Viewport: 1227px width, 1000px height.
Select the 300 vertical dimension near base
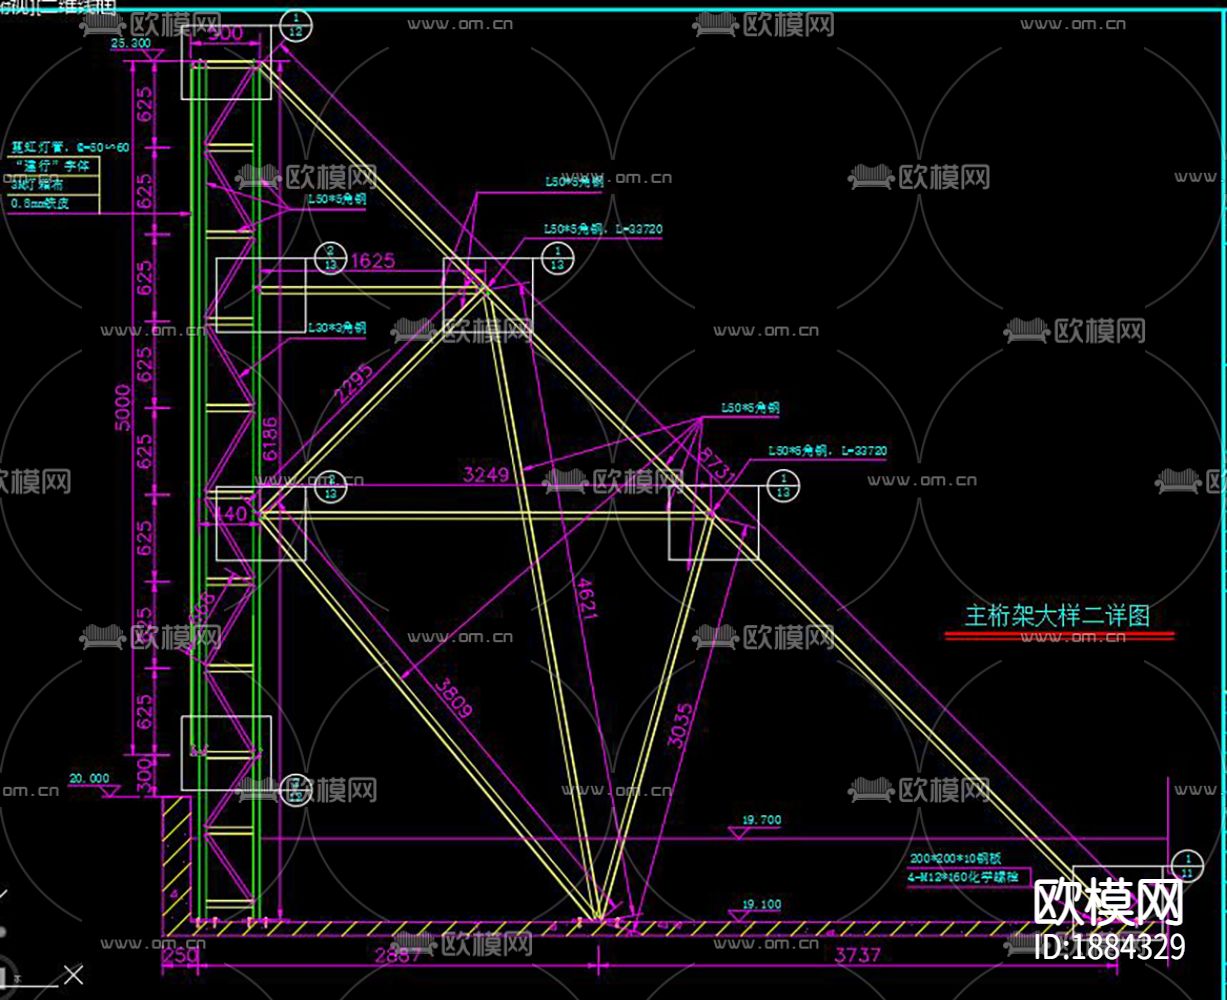pos(143,776)
